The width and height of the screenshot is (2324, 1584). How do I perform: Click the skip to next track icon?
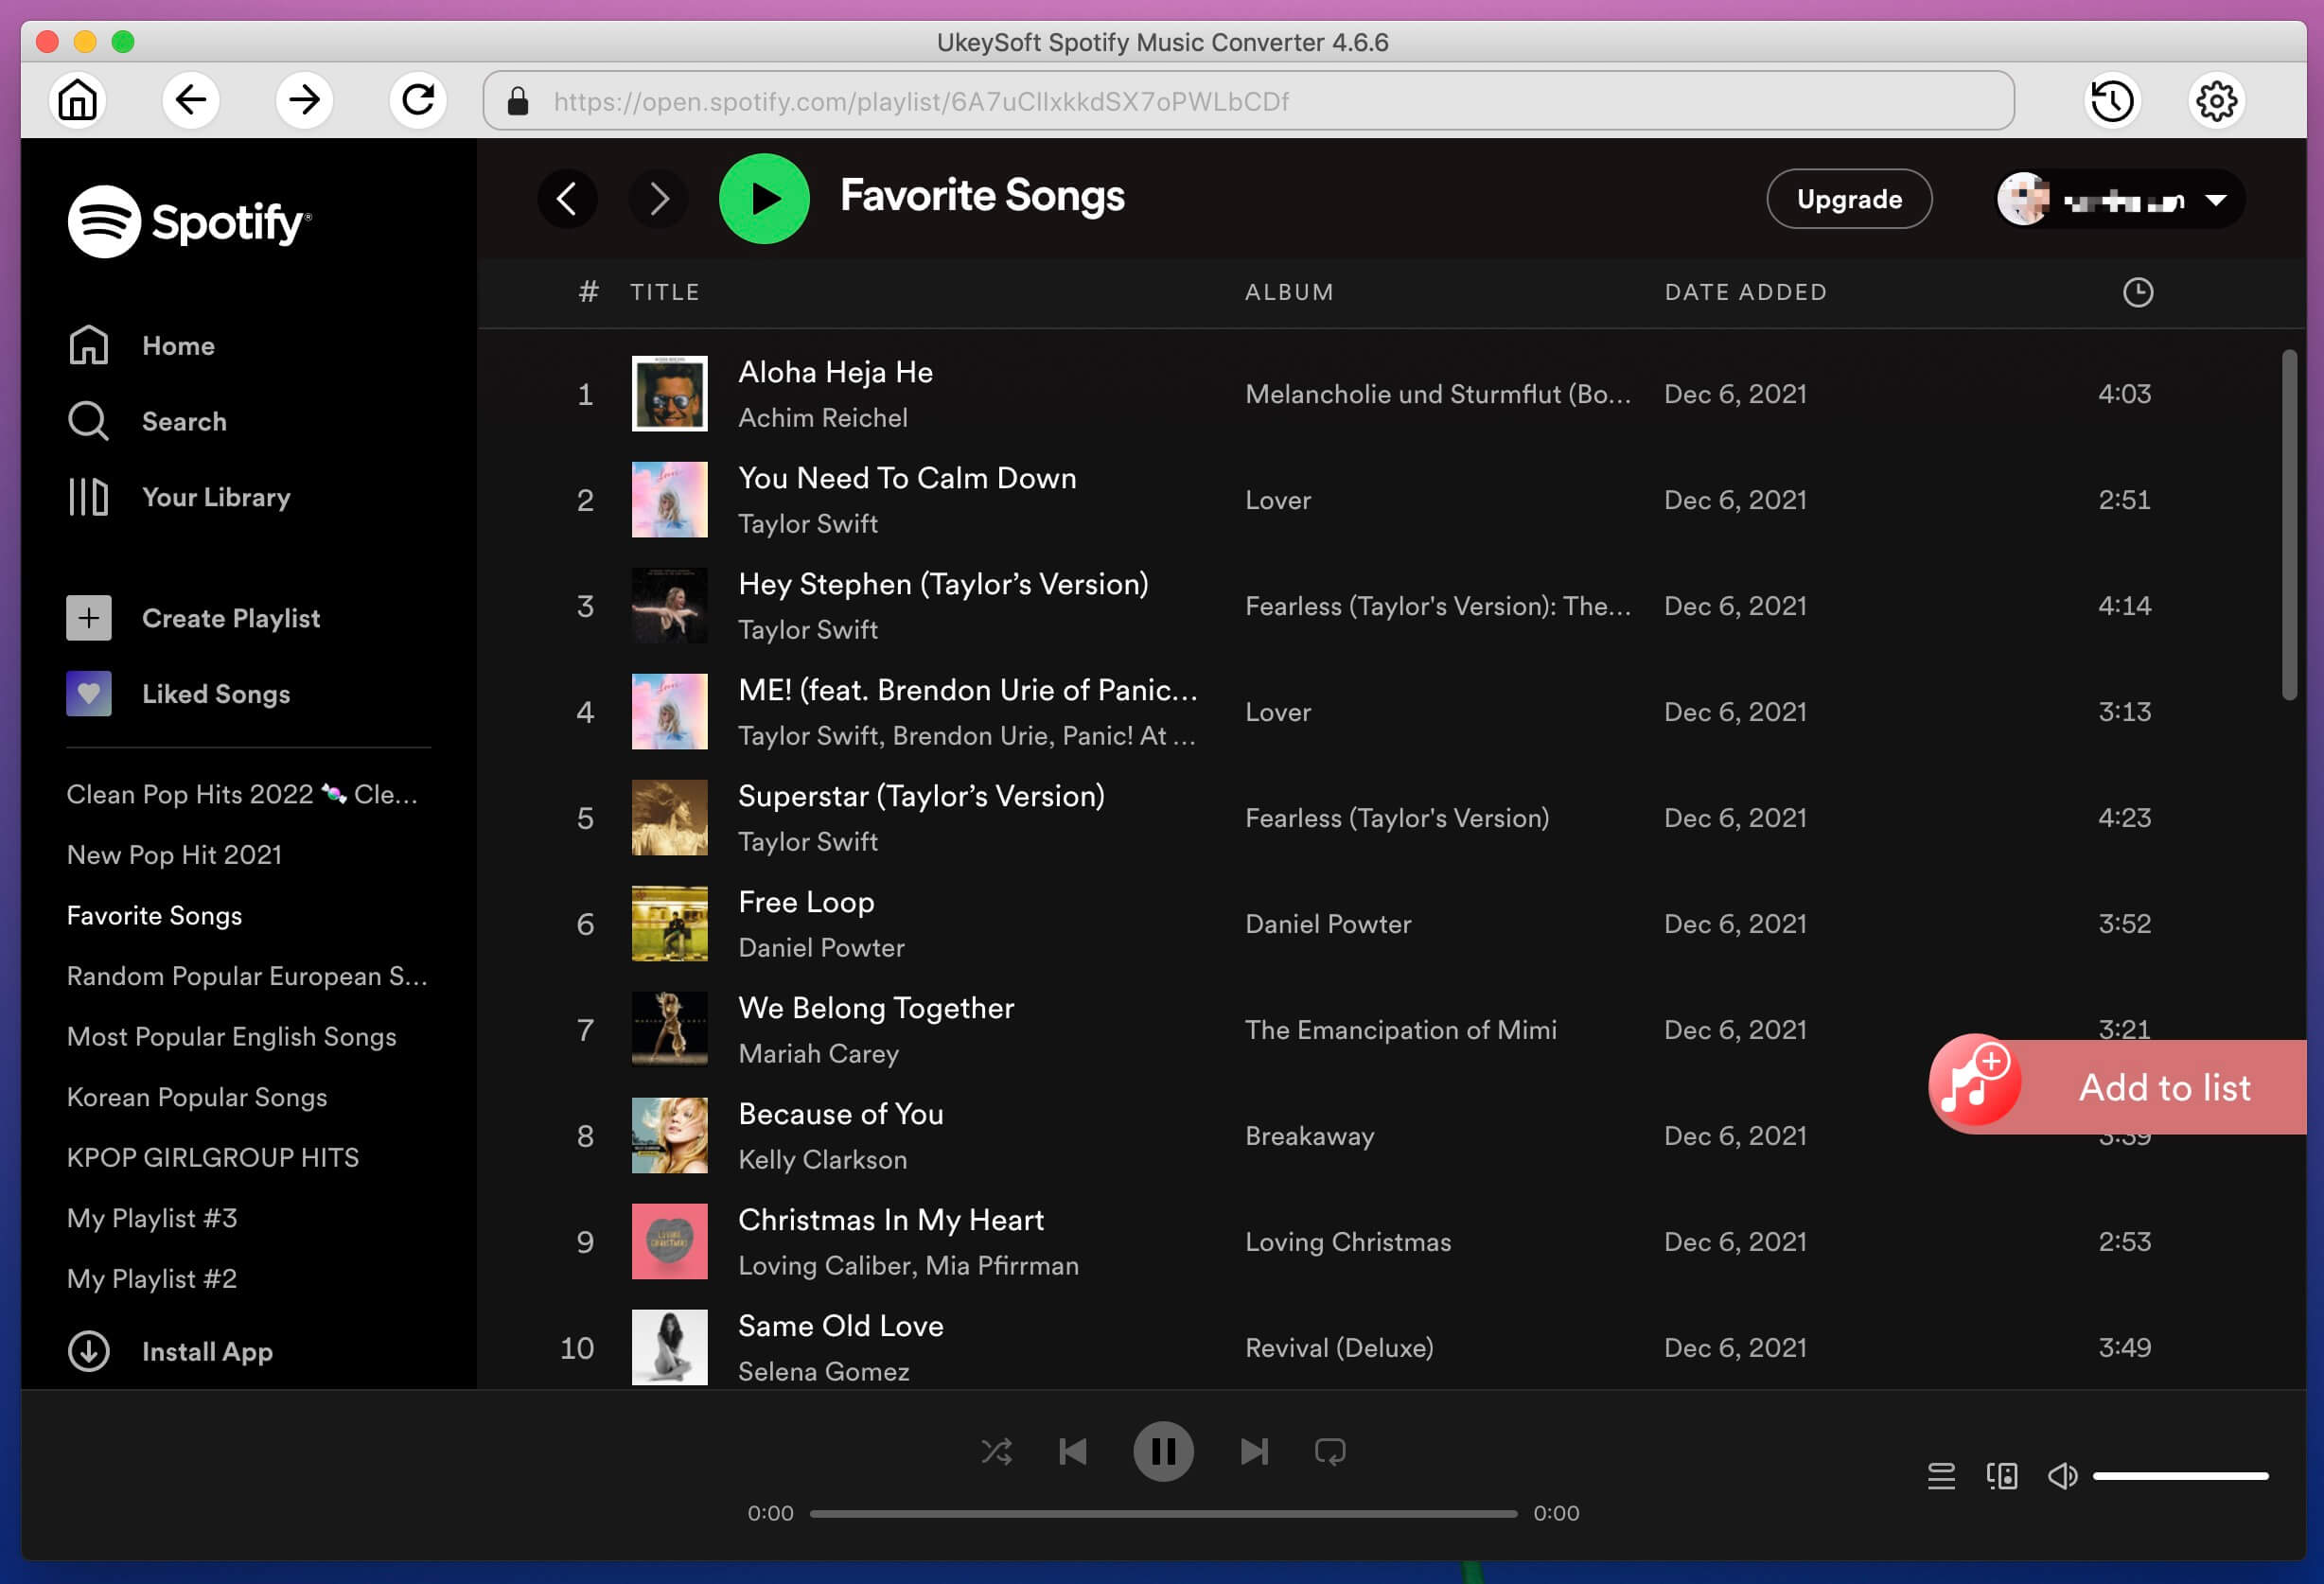click(x=1254, y=1452)
